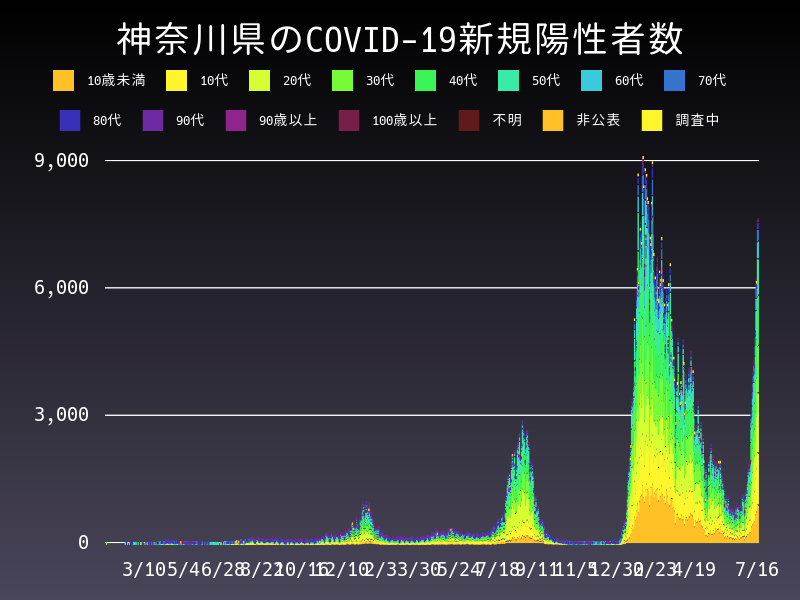Click the chart title 神奈川県のCOVID-19新規陽性者数

point(400,40)
